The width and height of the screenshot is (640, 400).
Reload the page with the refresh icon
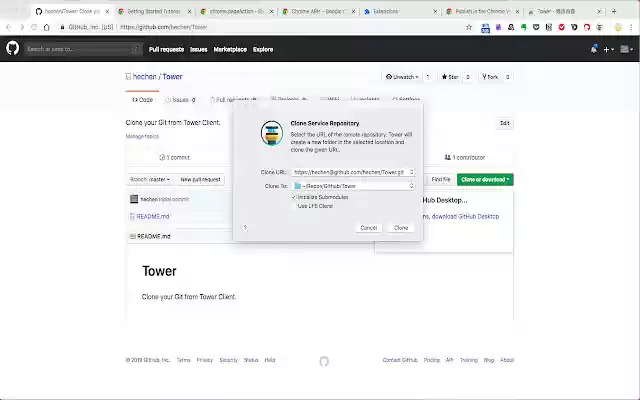click(34, 27)
